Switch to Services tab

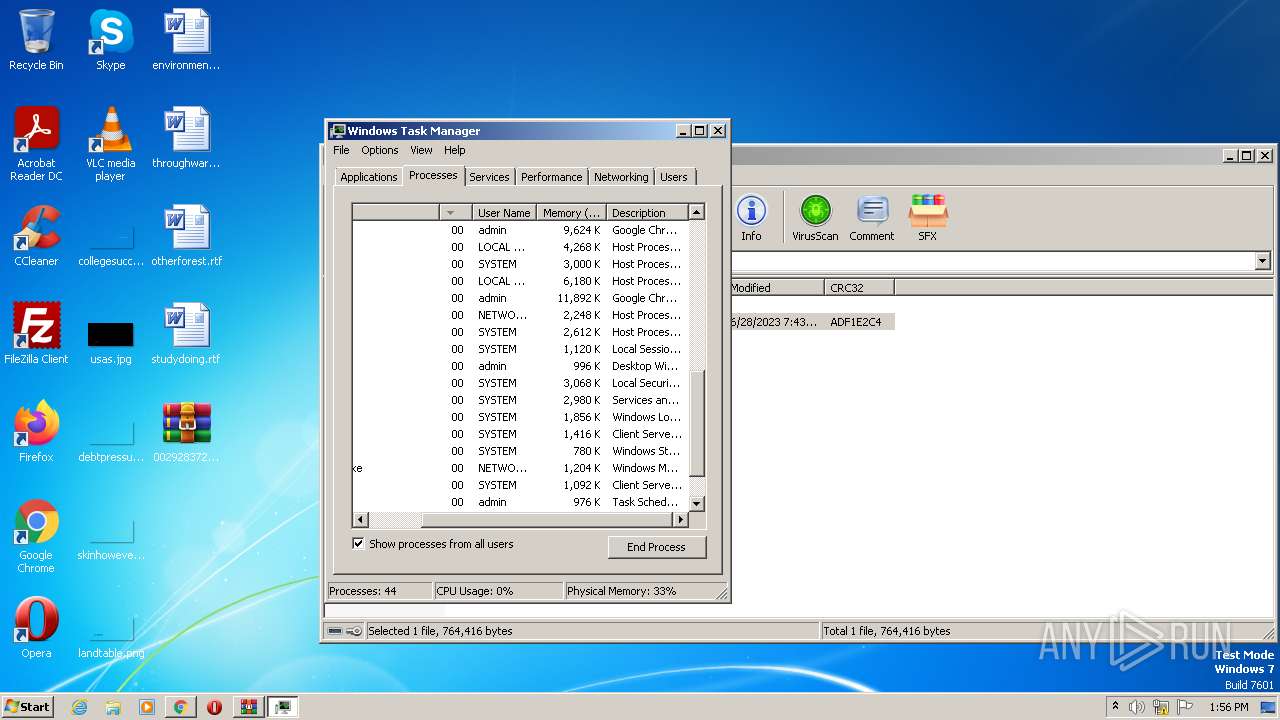point(490,177)
